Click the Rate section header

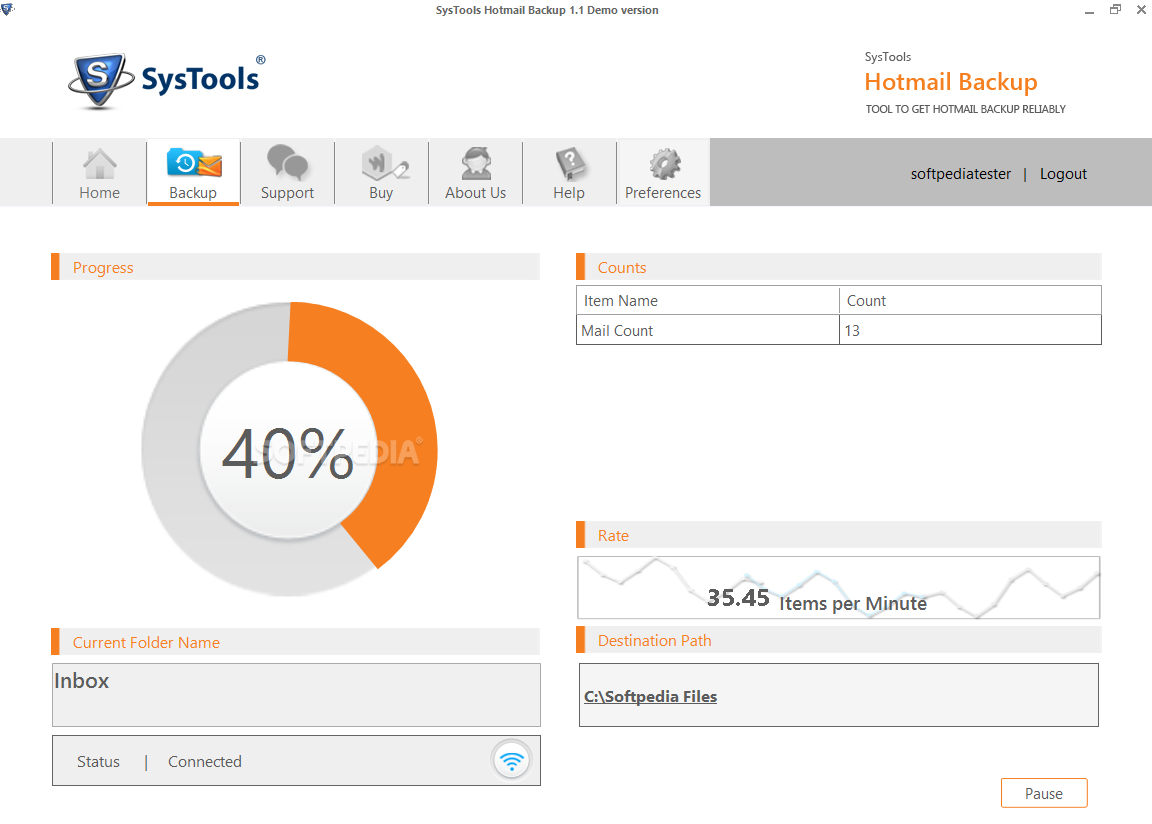[x=838, y=535]
